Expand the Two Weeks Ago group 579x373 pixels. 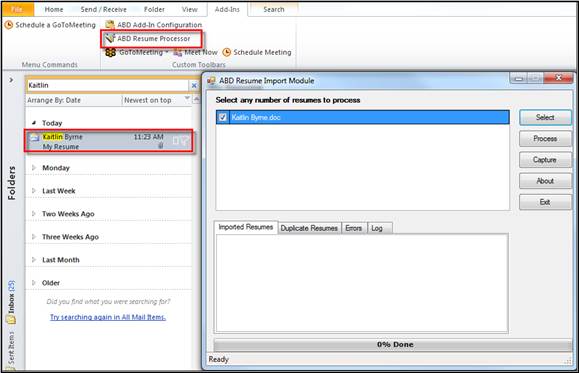tap(34, 214)
